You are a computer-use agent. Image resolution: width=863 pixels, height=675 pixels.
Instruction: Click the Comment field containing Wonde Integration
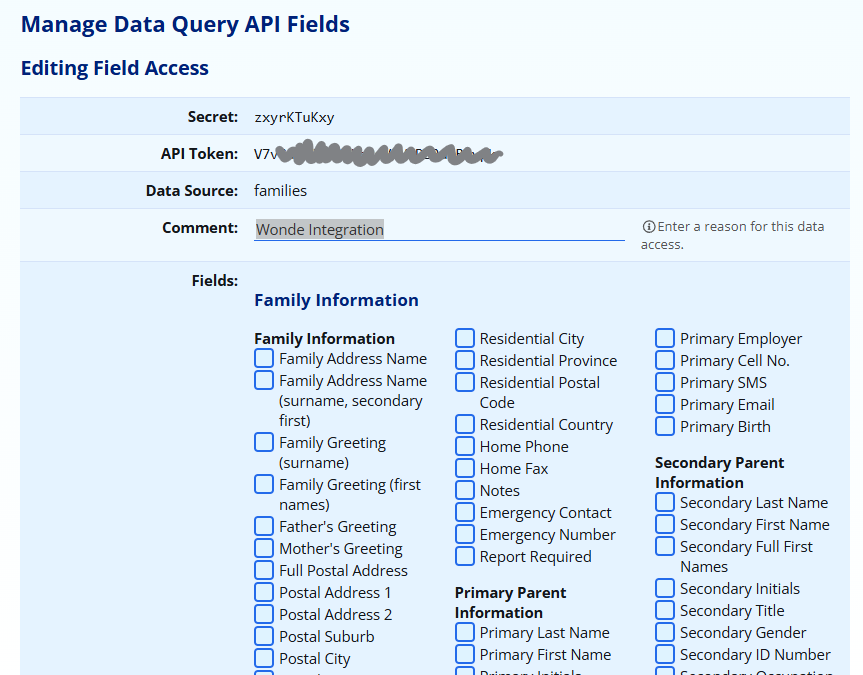point(438,229)
